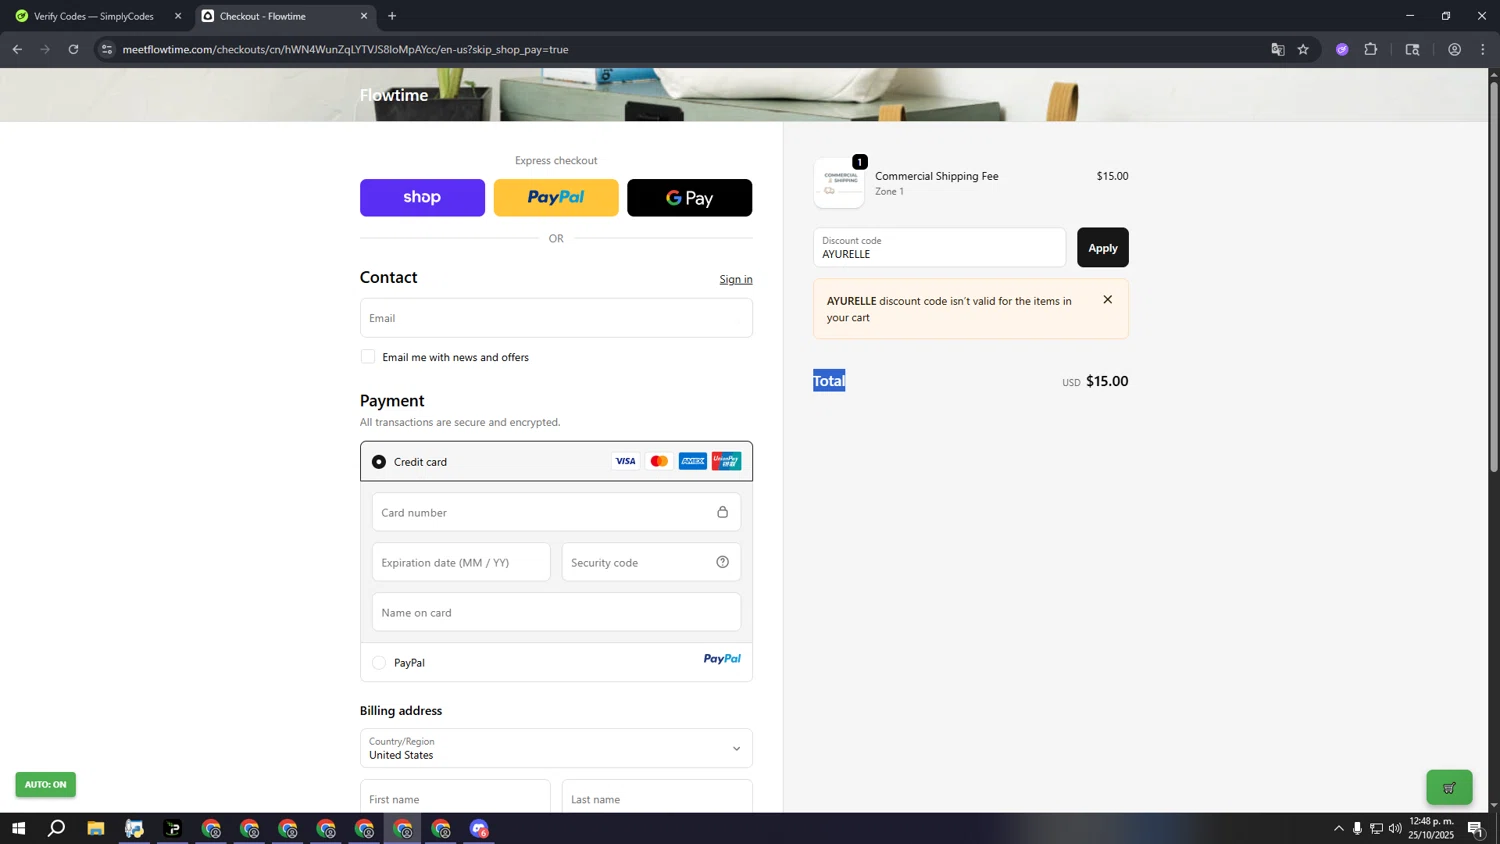Pay with the Shop express checkout button
This screenshot has height=844, width=1500.
(422, 198)
